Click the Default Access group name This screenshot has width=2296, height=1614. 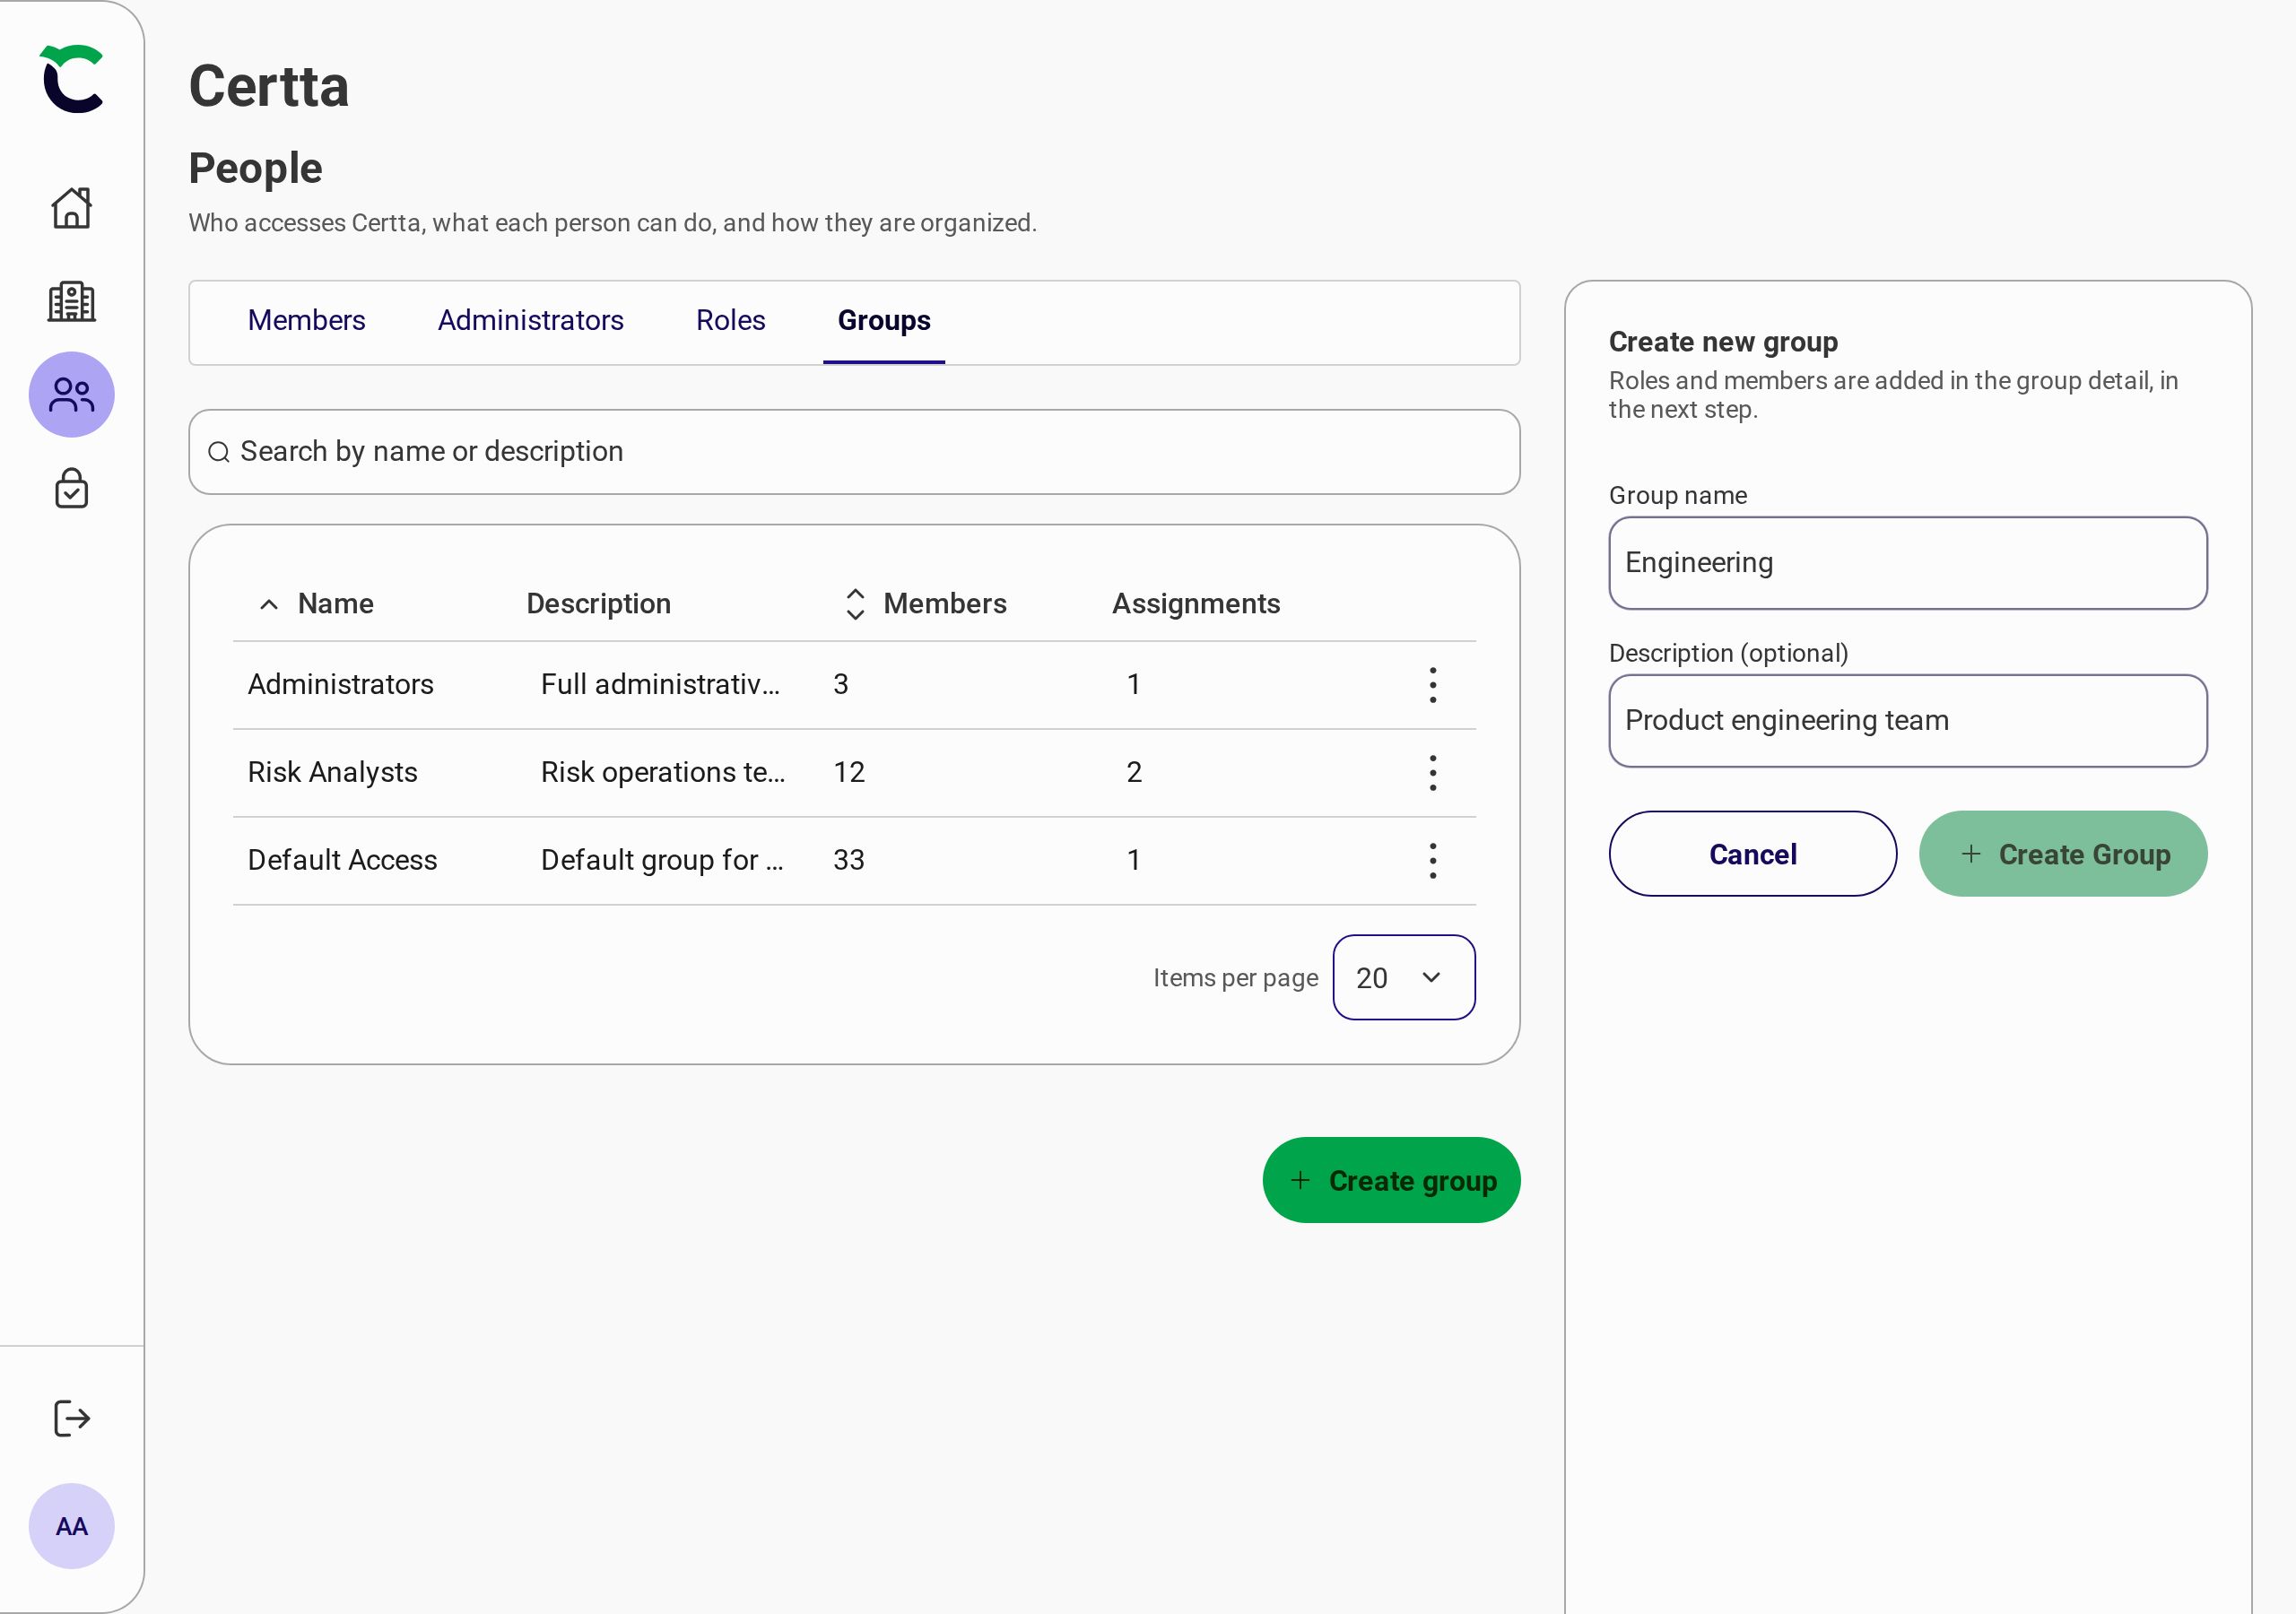[342, 860]
